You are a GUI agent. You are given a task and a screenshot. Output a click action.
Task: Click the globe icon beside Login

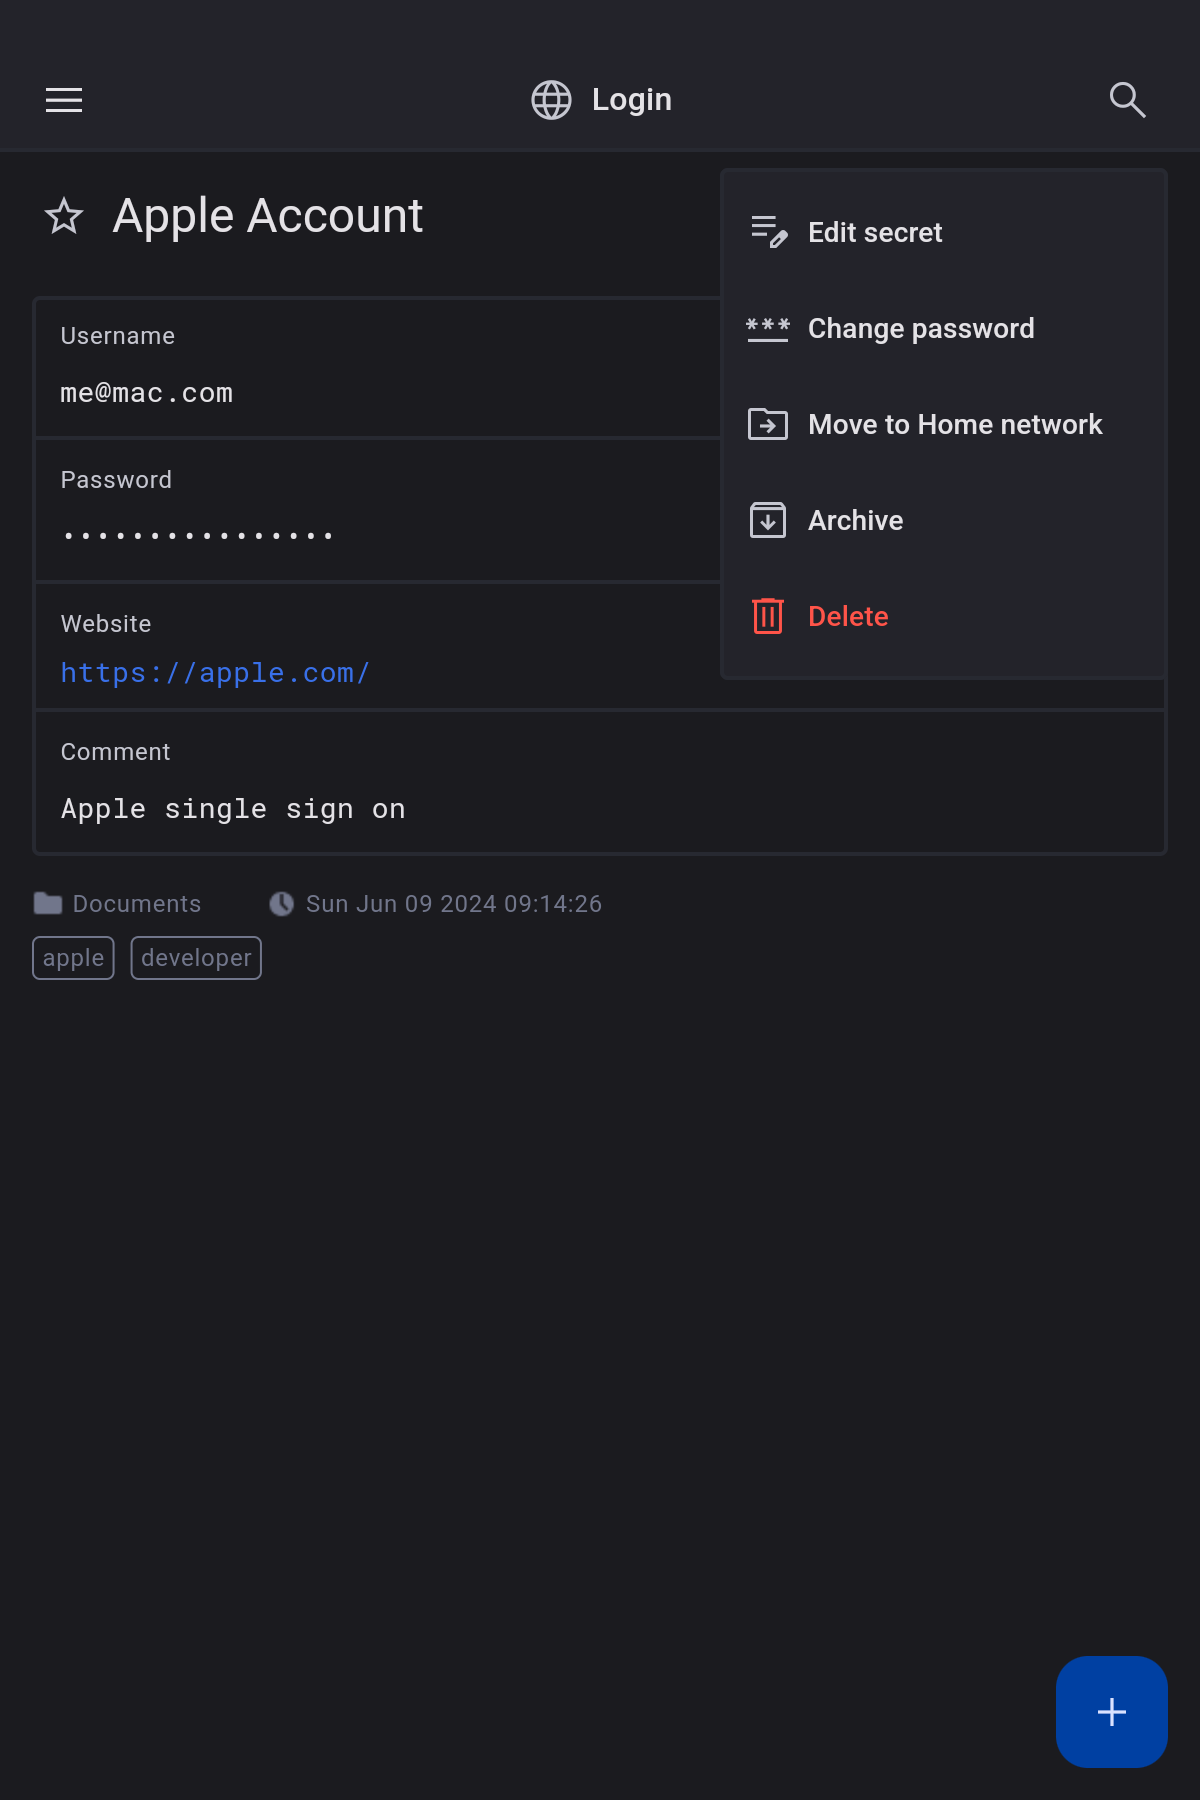point(551,100)
